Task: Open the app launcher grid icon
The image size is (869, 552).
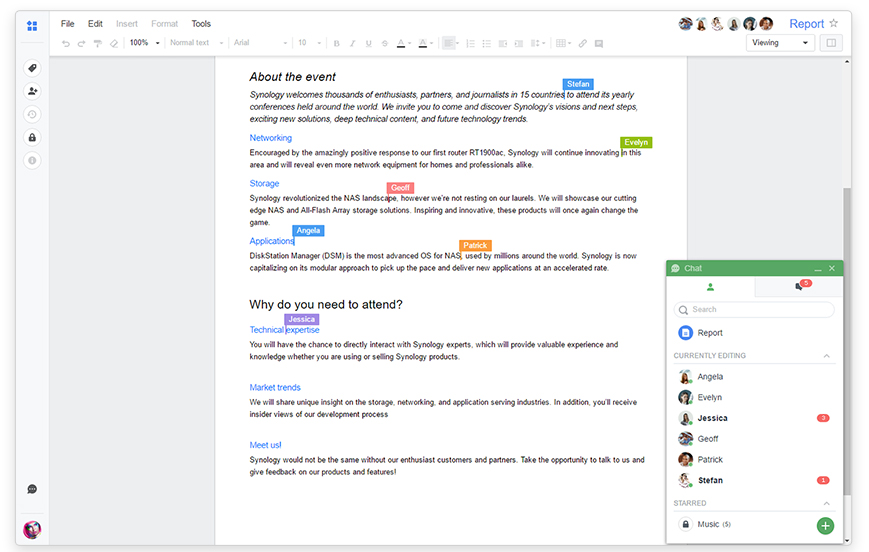Action: tap(32, 25)
